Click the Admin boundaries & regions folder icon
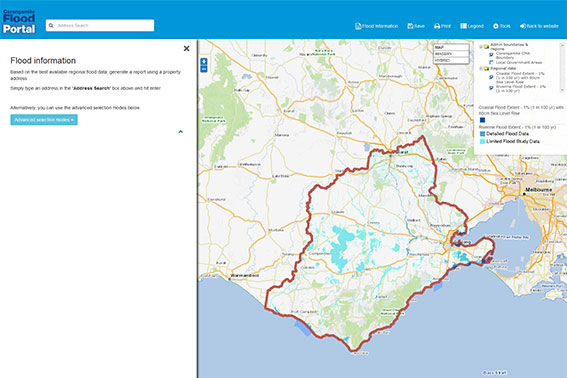This screenshot has height=378, width=567. tap(486, 47)
